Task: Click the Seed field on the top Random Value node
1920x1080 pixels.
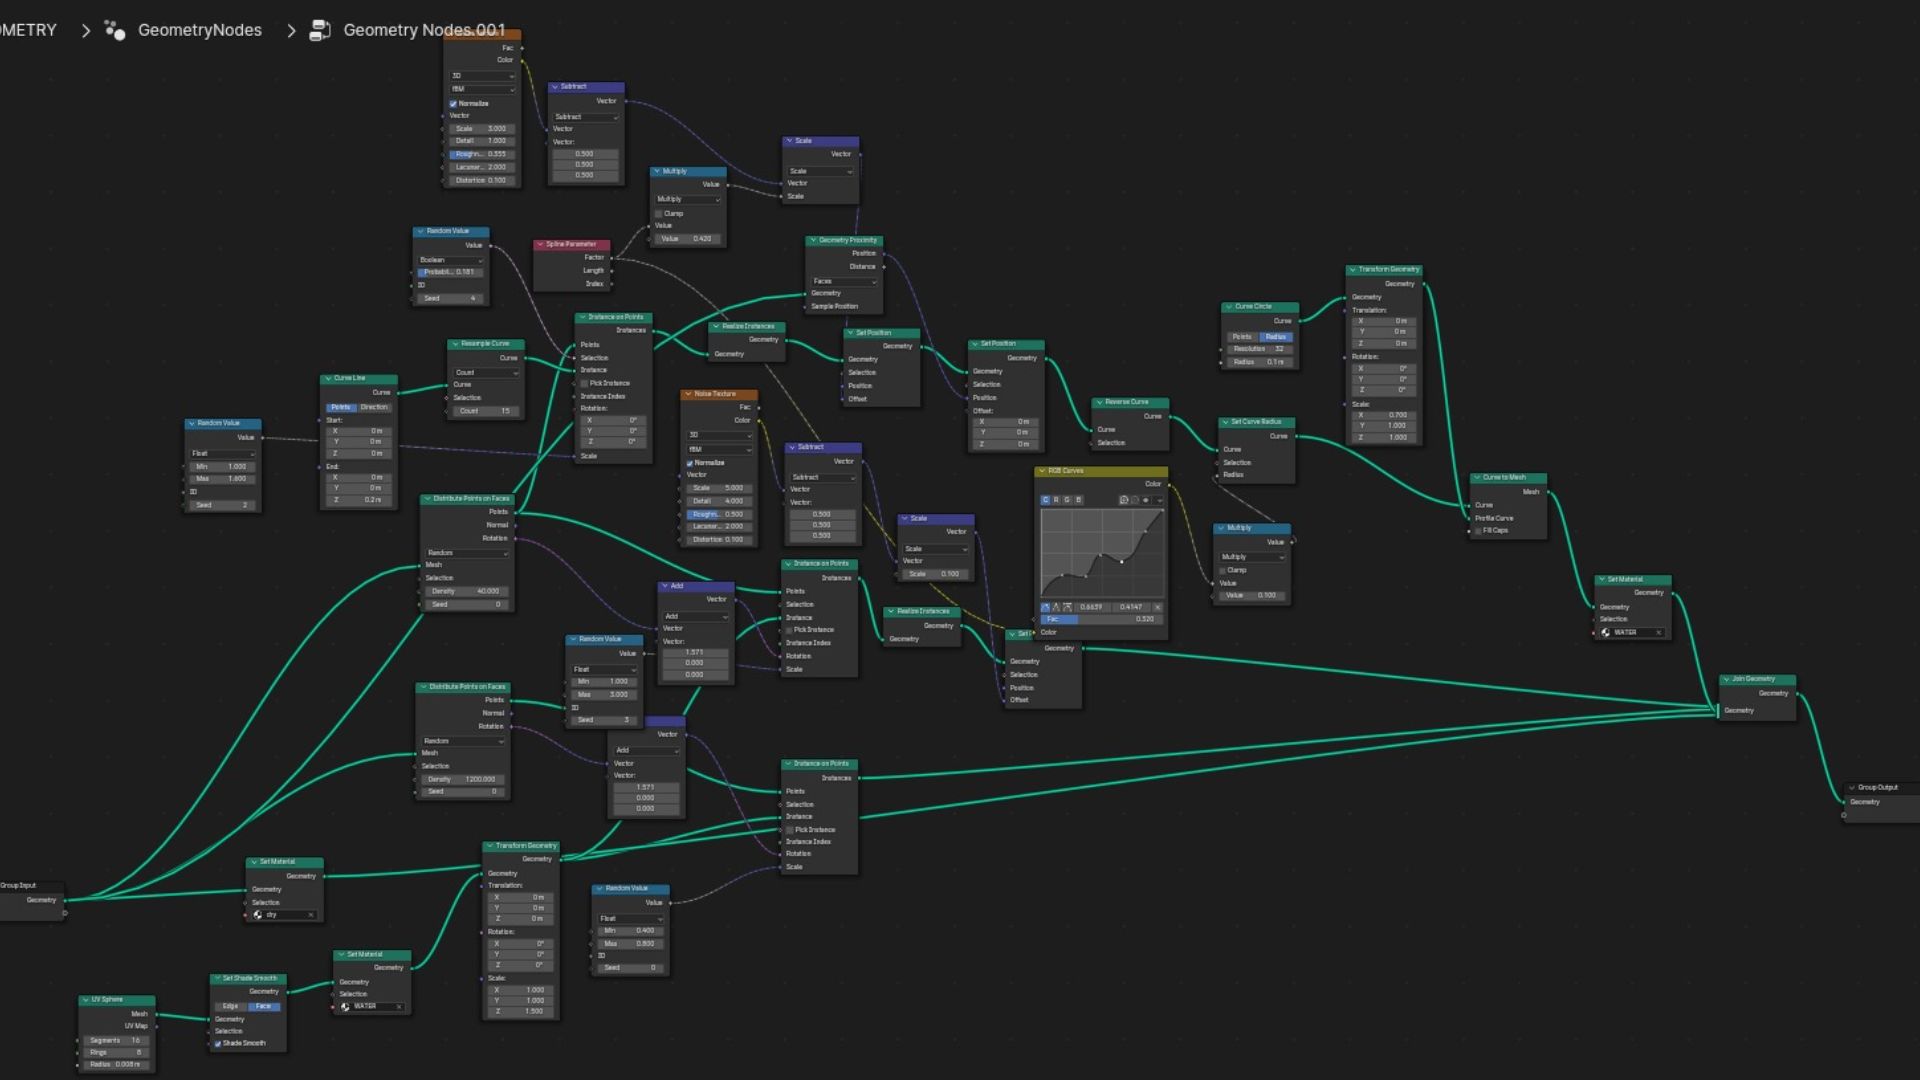Action: click(452, 298)
